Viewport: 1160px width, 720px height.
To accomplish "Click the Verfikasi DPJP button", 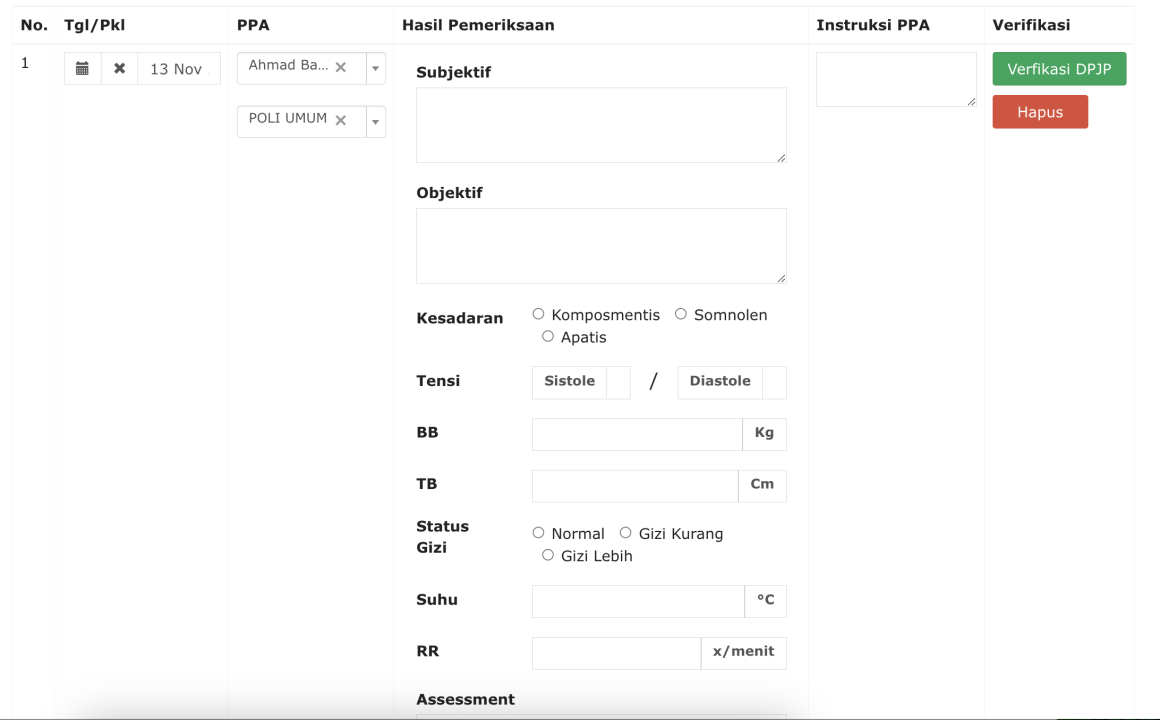I will coord(1059,69).
